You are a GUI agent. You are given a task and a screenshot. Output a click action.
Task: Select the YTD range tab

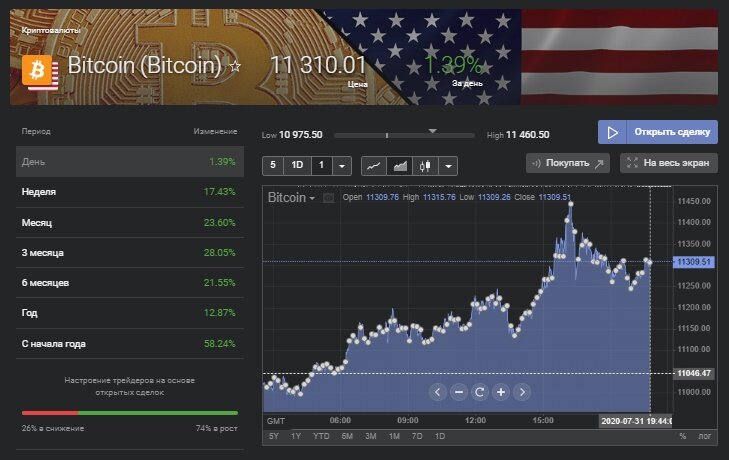tap(320, 436)
